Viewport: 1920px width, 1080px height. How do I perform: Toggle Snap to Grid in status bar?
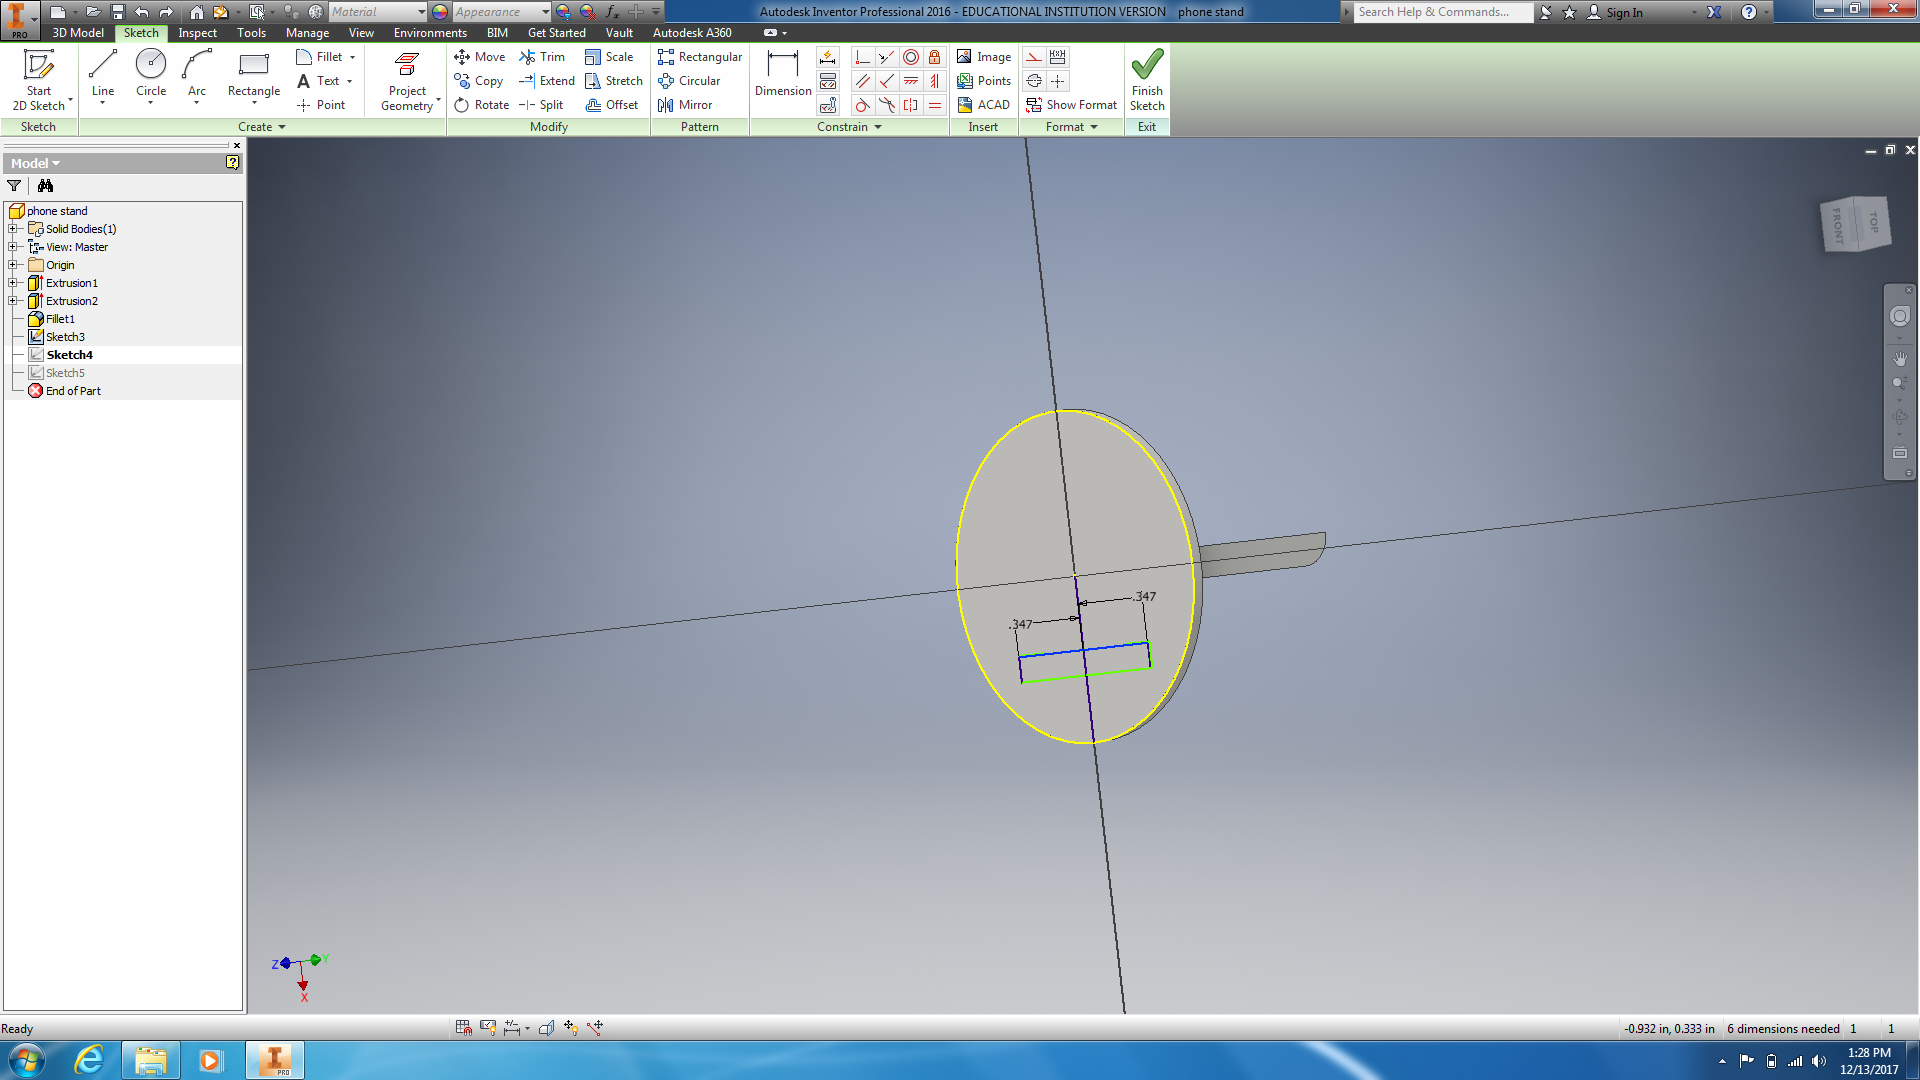[x=464, y=1028]
